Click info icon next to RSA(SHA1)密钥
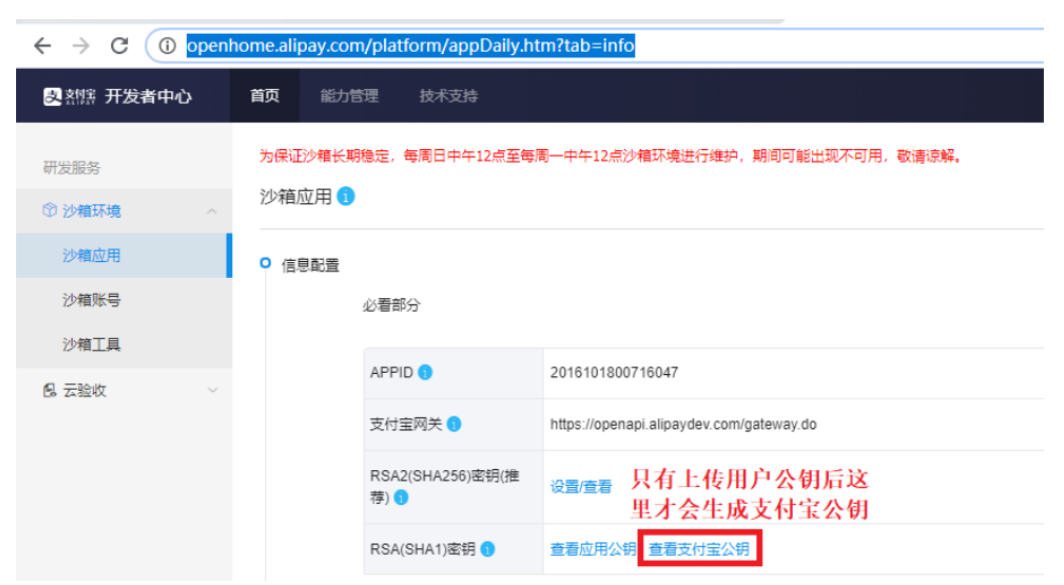 pos(487,550)
